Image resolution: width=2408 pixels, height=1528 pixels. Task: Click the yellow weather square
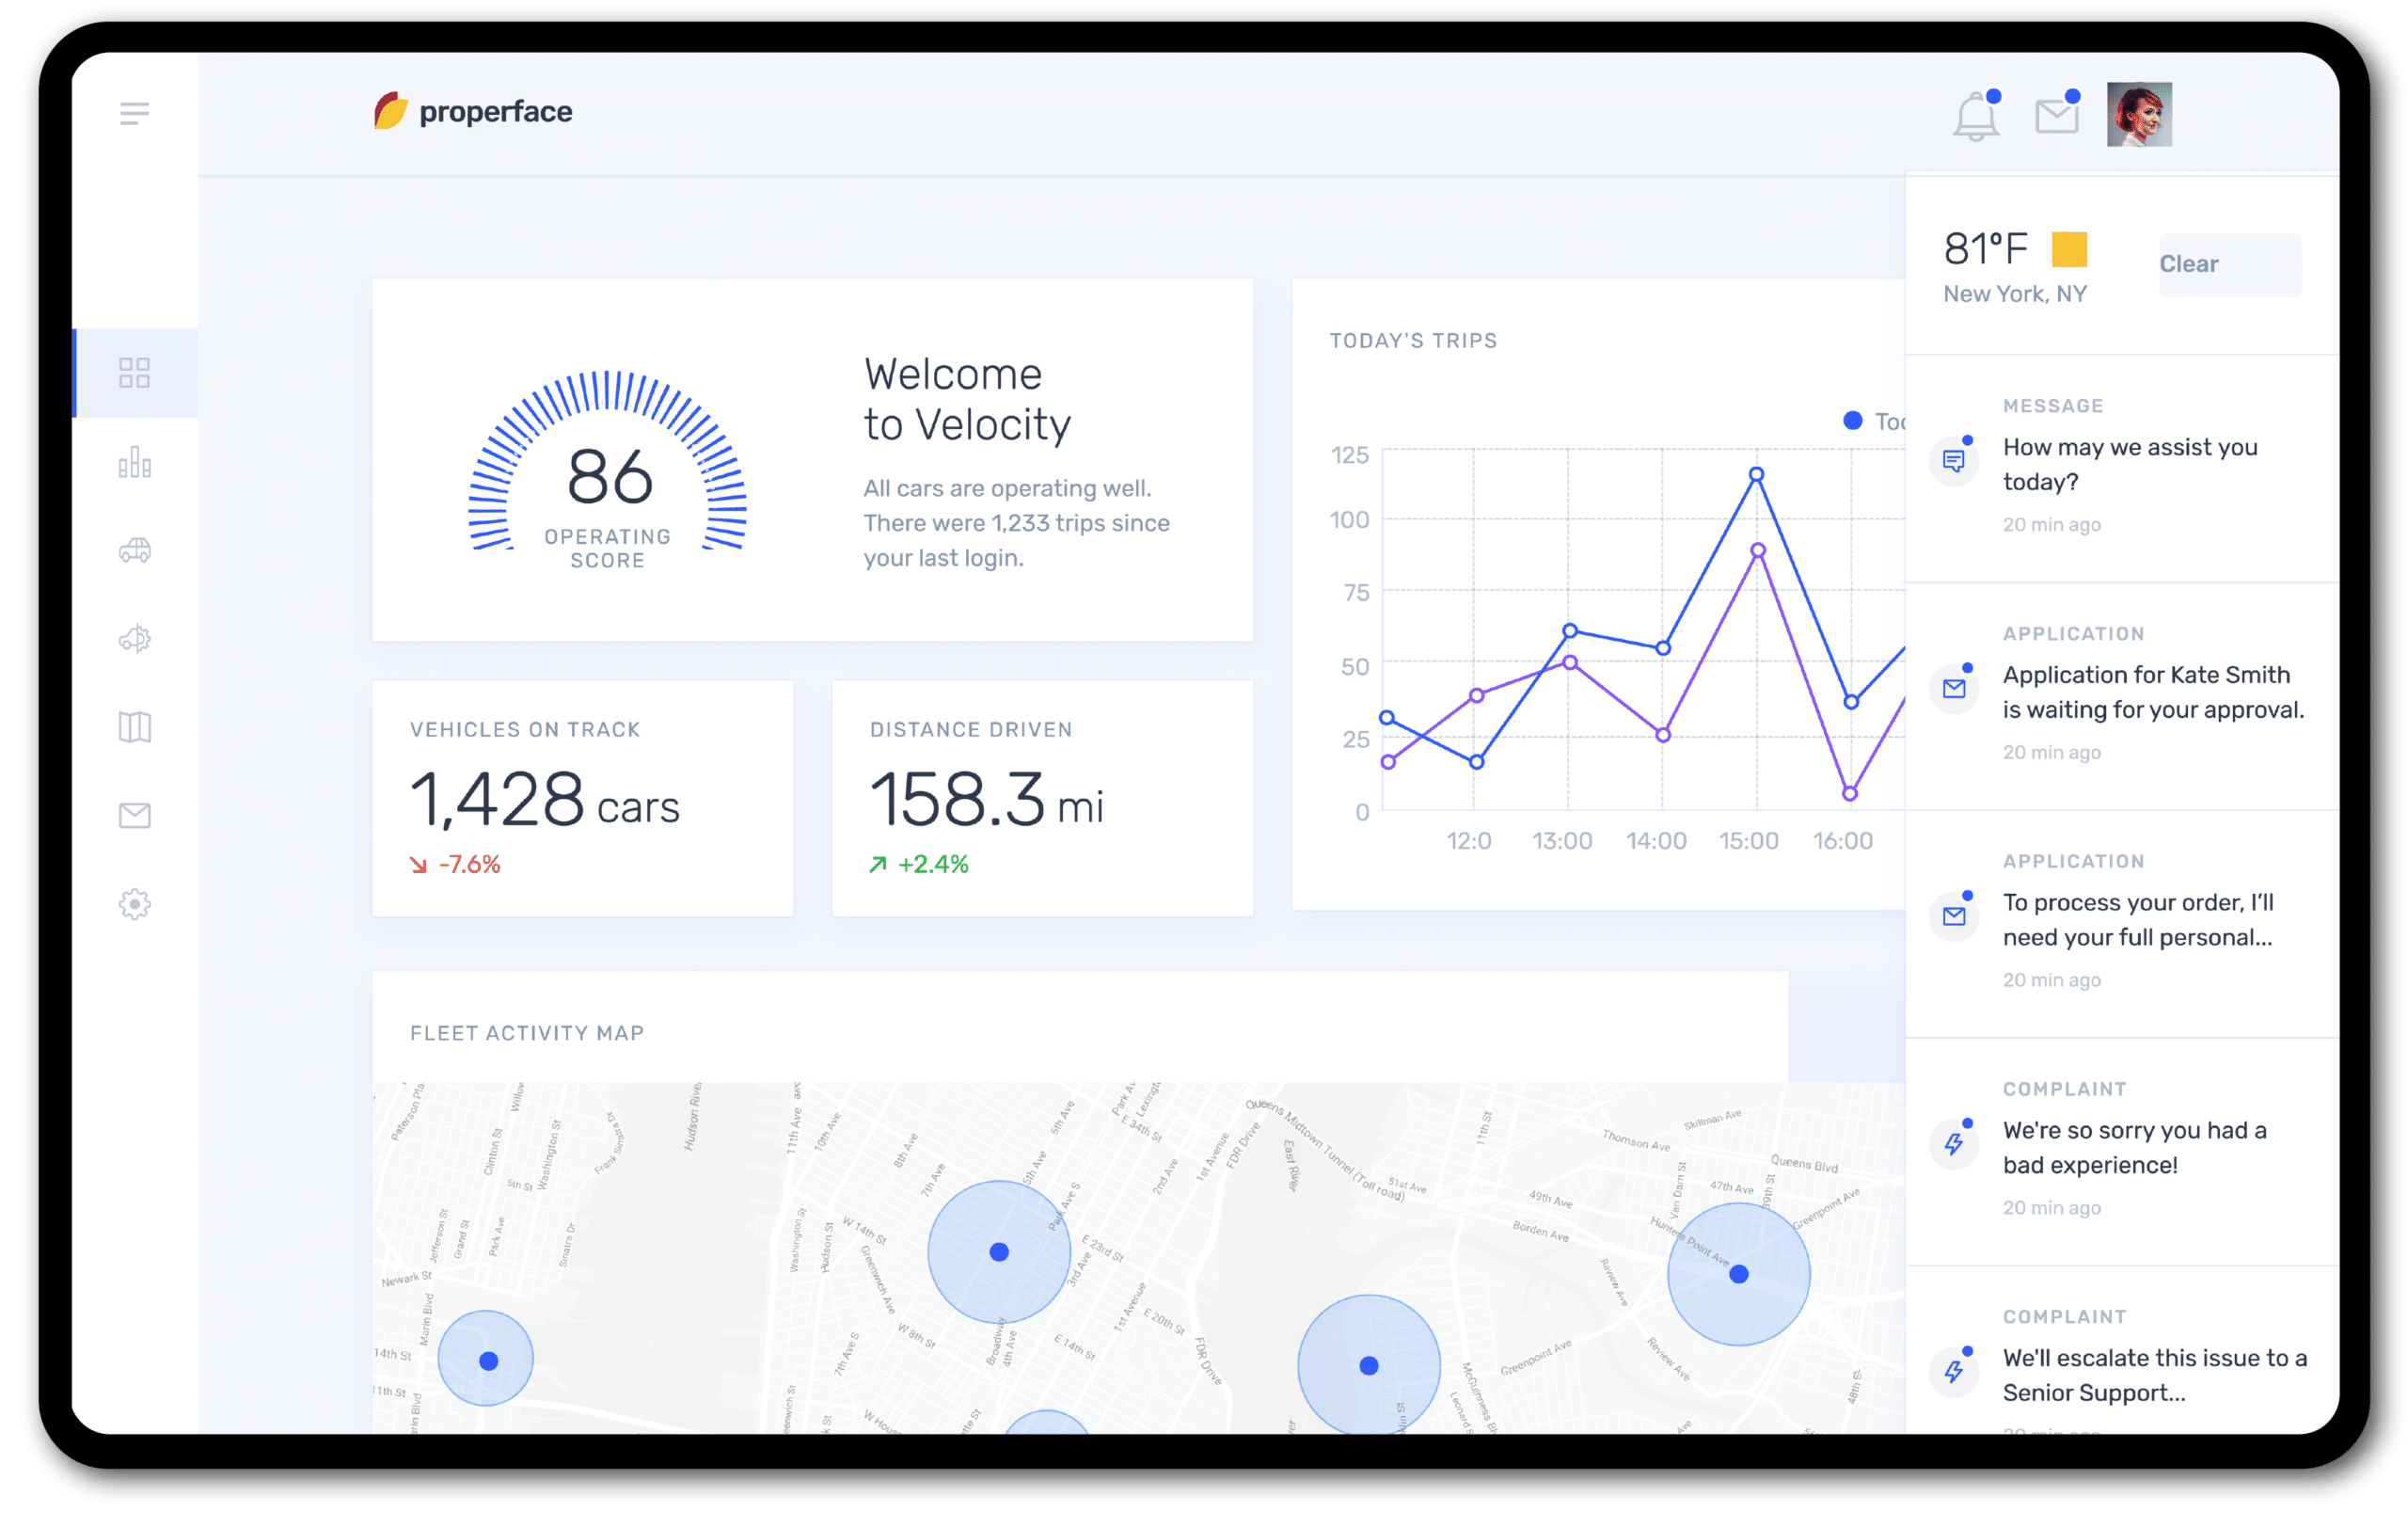2069,249
